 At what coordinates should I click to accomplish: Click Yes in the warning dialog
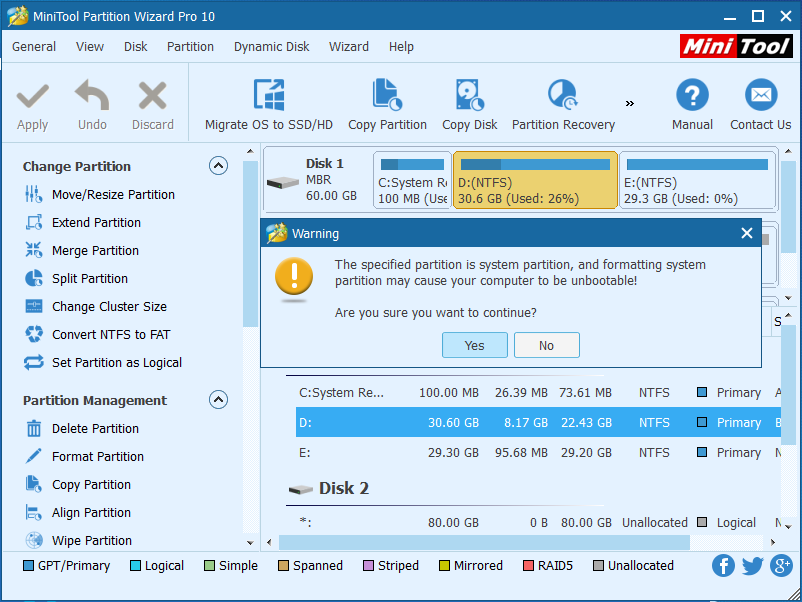click(x=474, y=344)
